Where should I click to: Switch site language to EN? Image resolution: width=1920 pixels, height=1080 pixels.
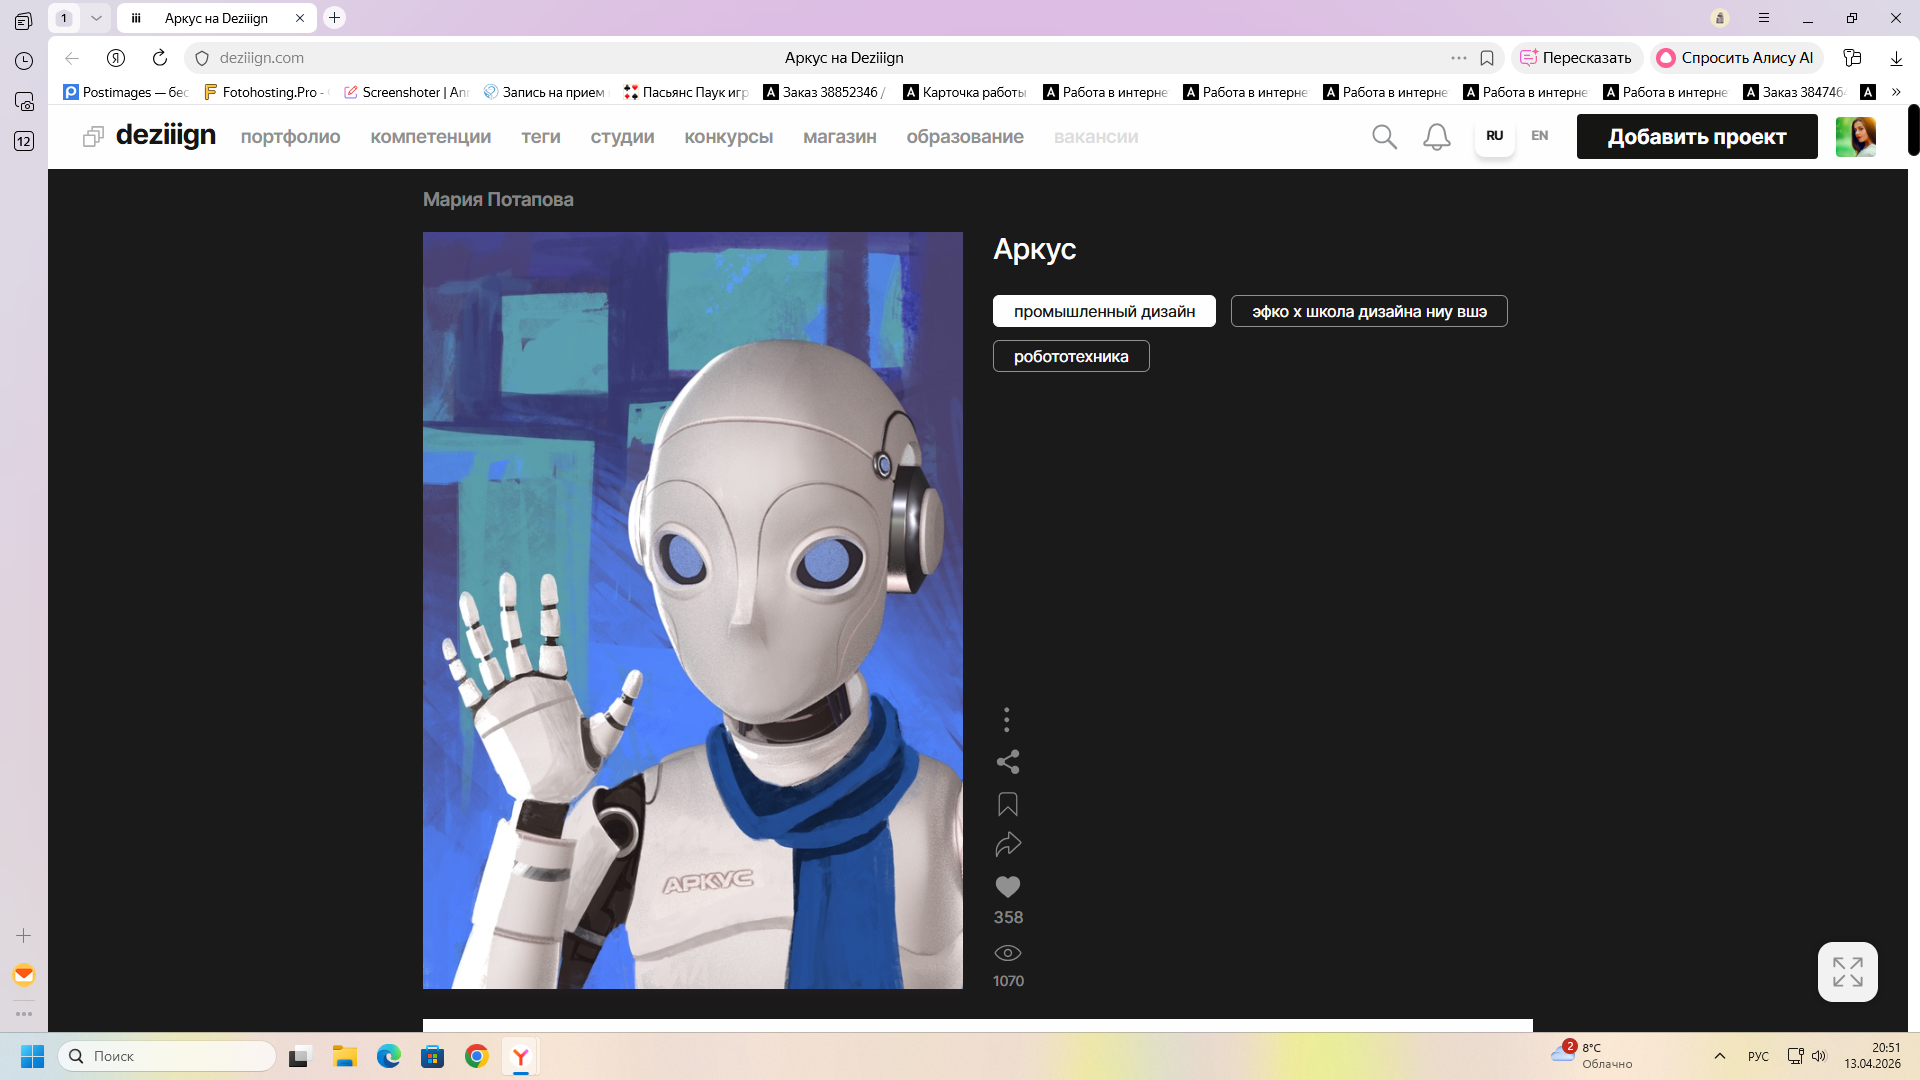pos(1539,136)
